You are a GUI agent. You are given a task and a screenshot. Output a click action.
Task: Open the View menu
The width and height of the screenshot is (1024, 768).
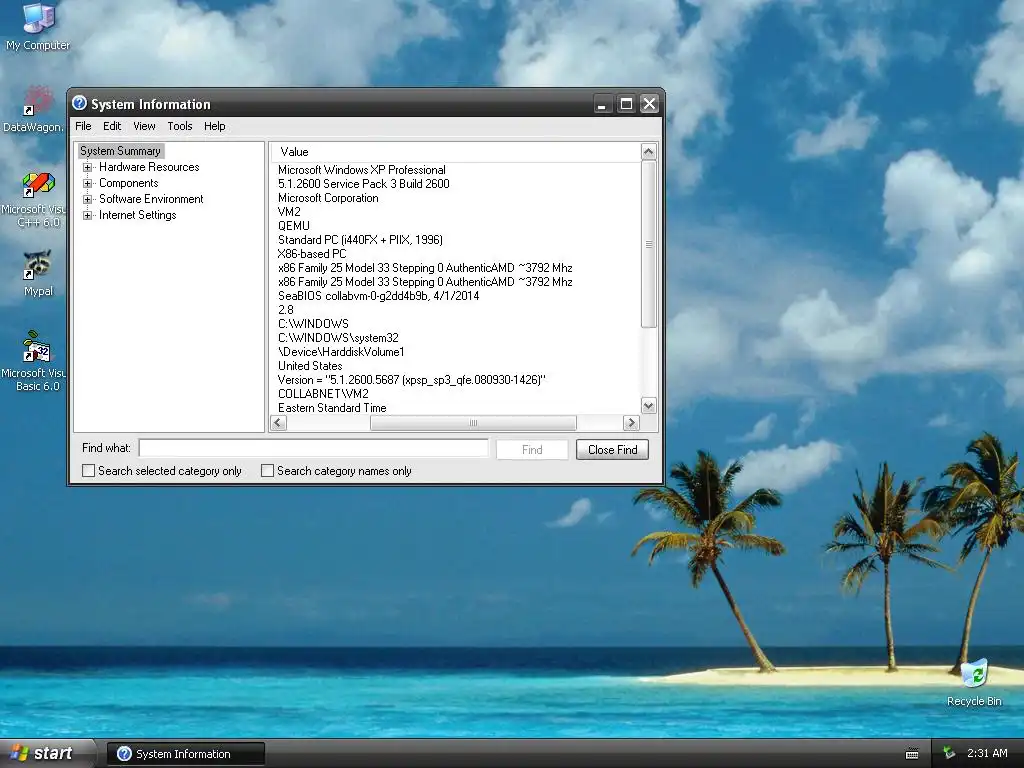tap(144, 126)
